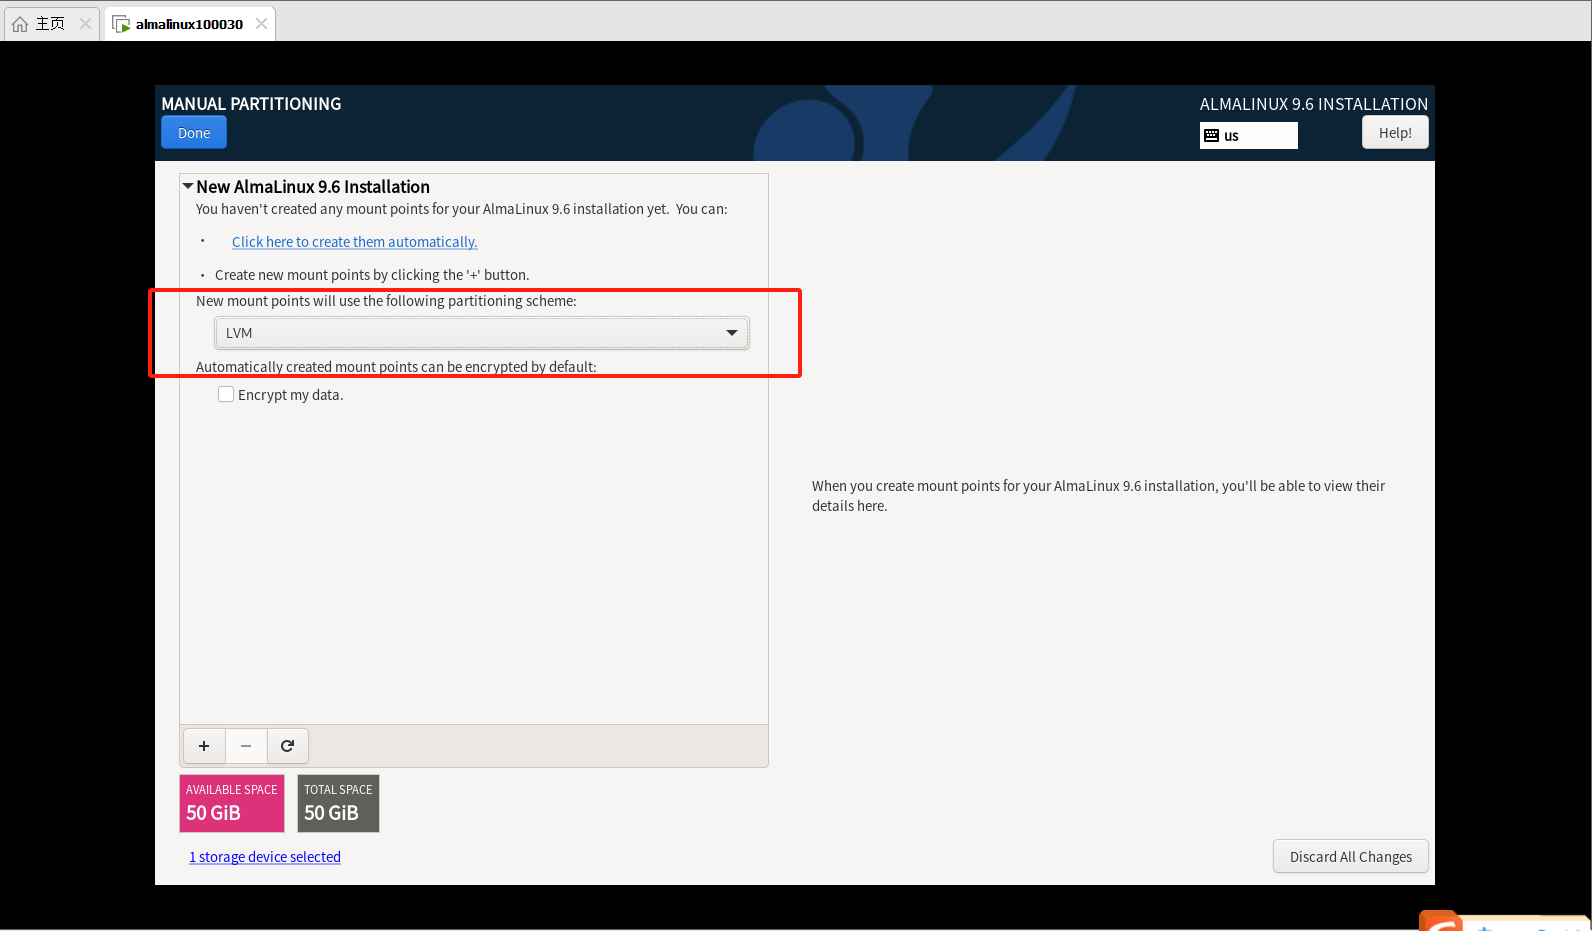Viewport: 1592px width, 931px height.
Task: Close the almalinux100030 tab
Action: (x=261, y=24)
